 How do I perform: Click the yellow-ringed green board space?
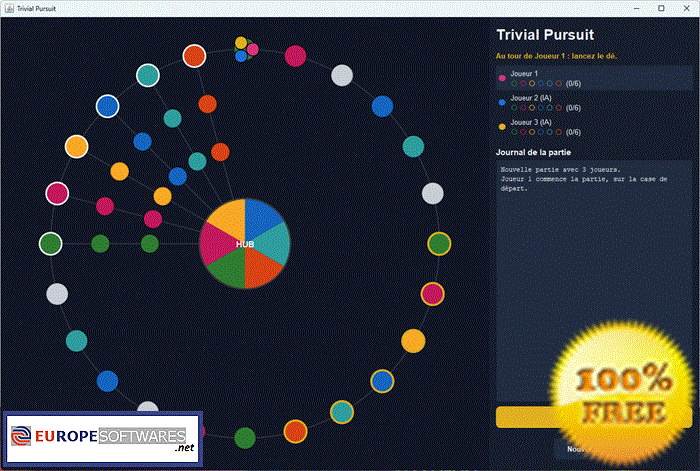(439, 244)
